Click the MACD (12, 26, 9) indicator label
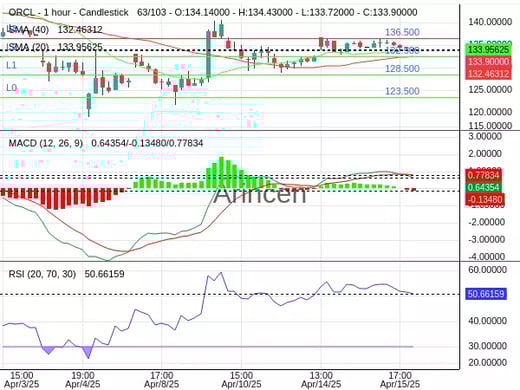The width and height of the screenshot is (520, 390). tap(46, 143)
